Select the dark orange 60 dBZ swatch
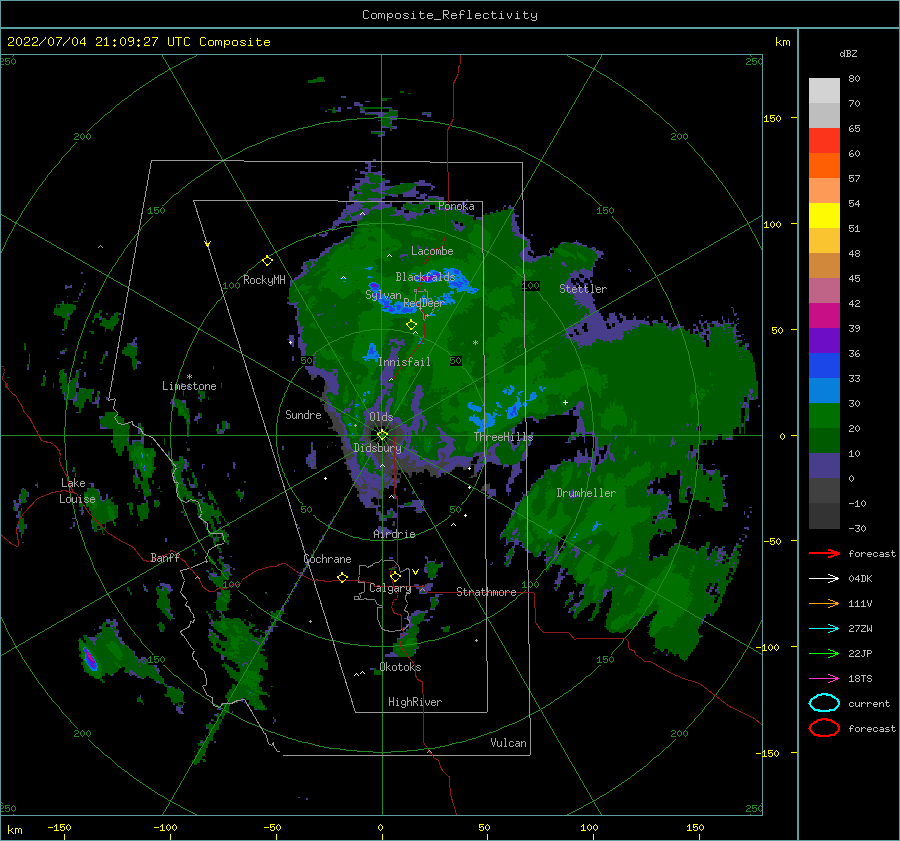 (824, 165)
